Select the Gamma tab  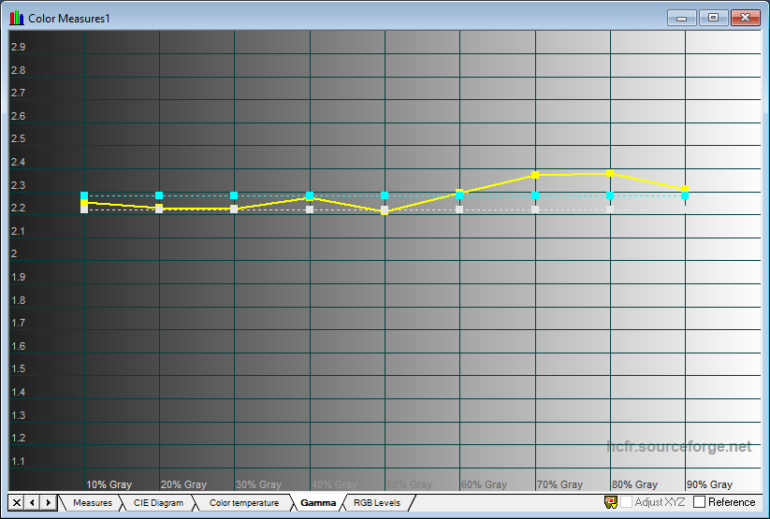point(318,503)
